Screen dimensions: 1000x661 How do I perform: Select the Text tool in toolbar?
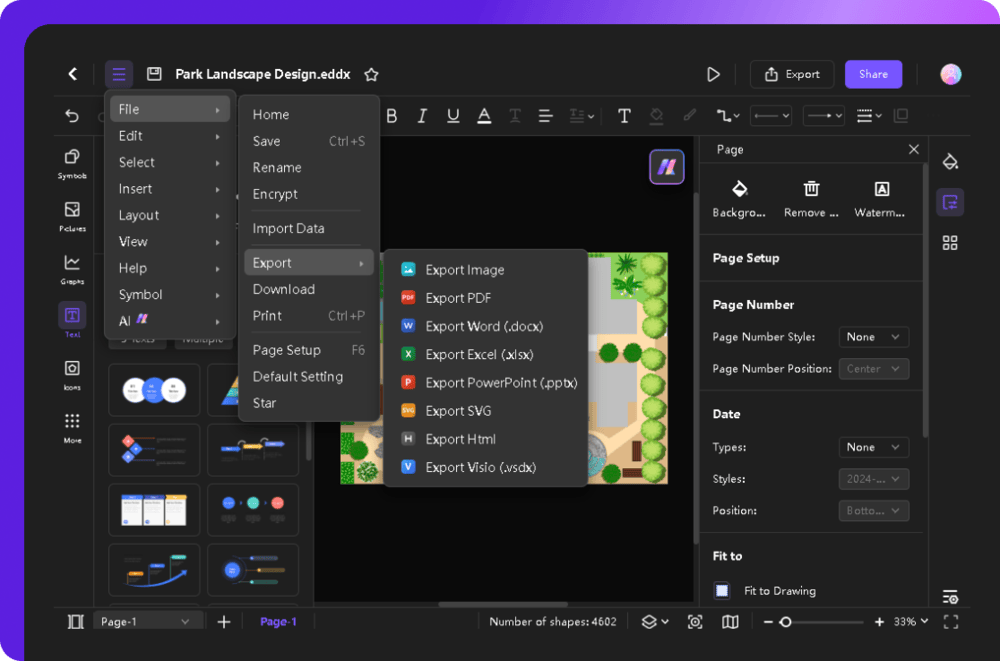(x=624, y=115)
